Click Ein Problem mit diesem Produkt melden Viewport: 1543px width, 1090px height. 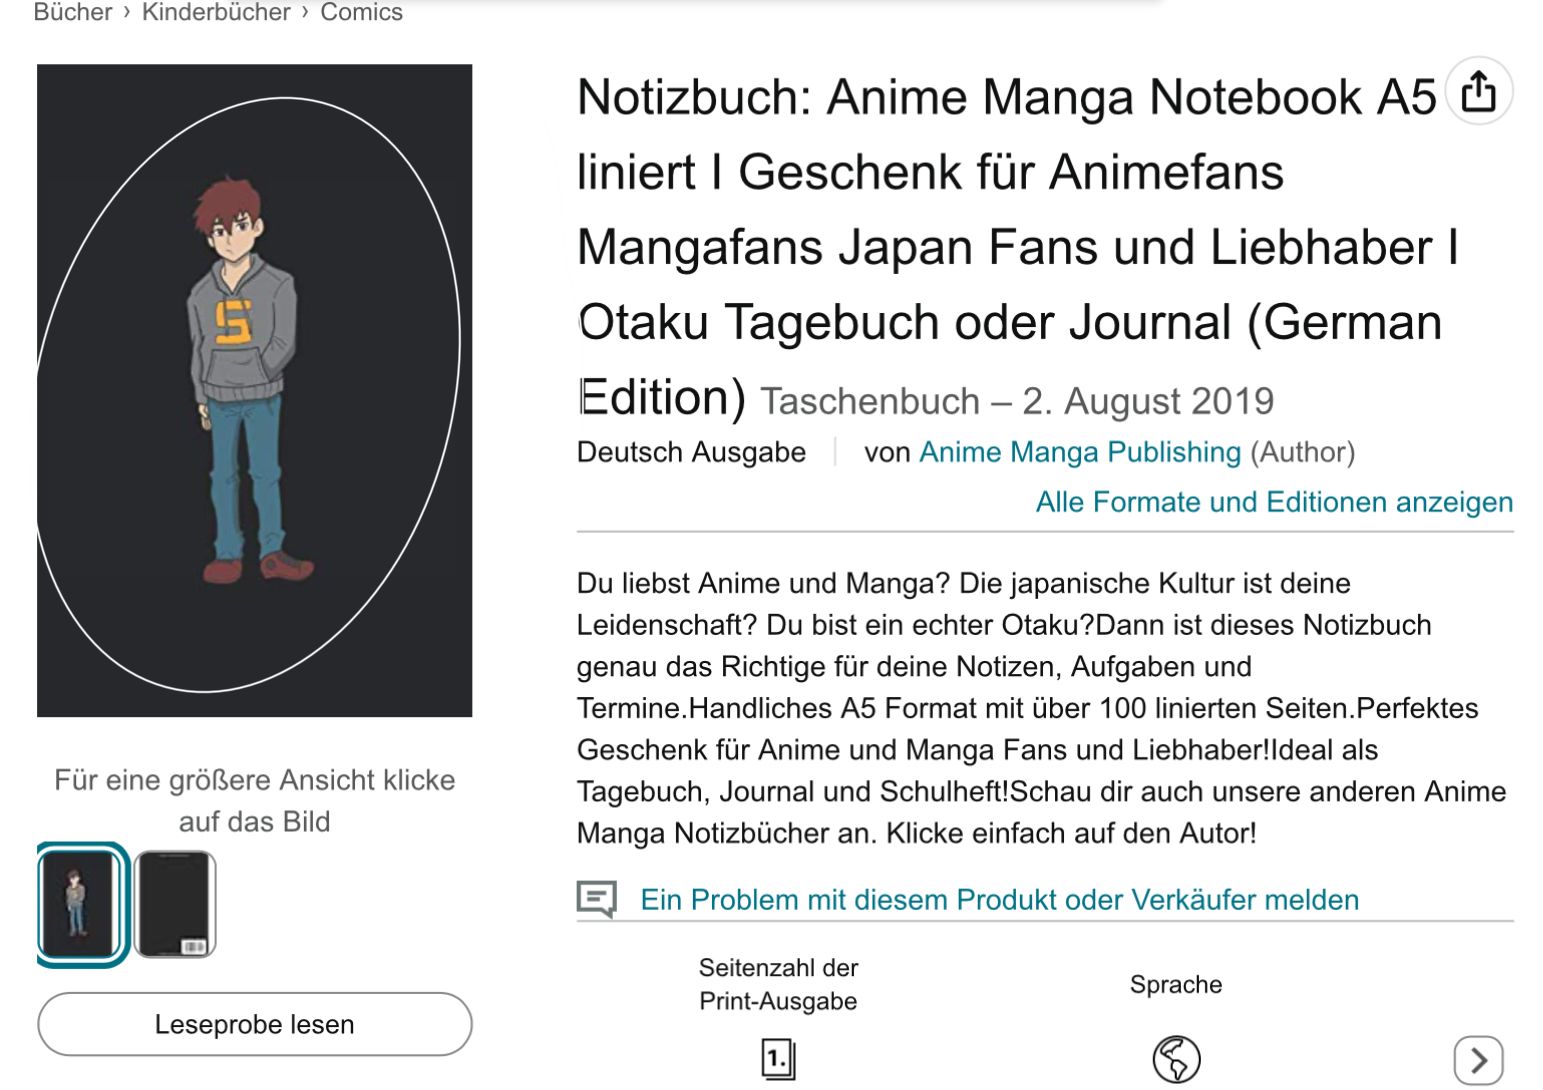click(x=999, y=899)
